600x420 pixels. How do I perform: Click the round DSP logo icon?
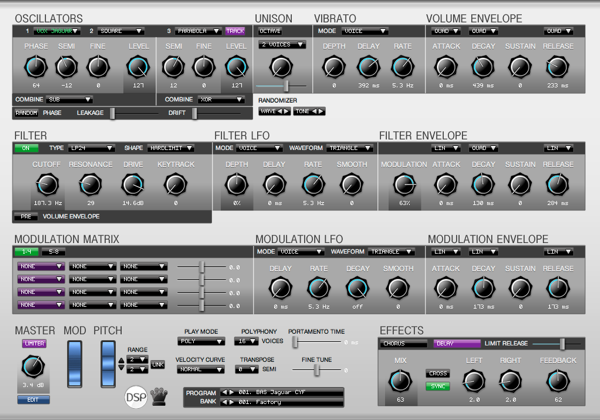[136, 397]
